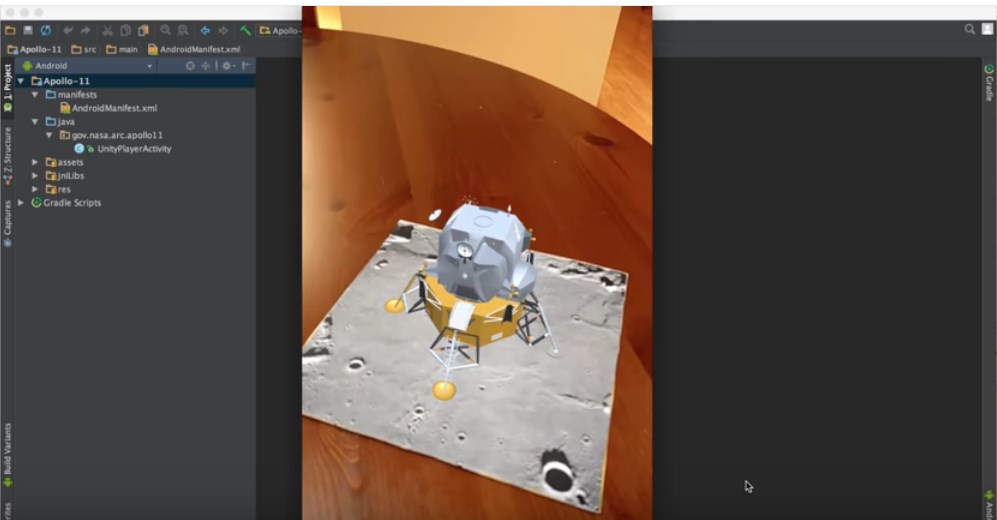This screenshot has height=520, width=997.
Task: Click the user icon at top right
Action: pos(987,29)
